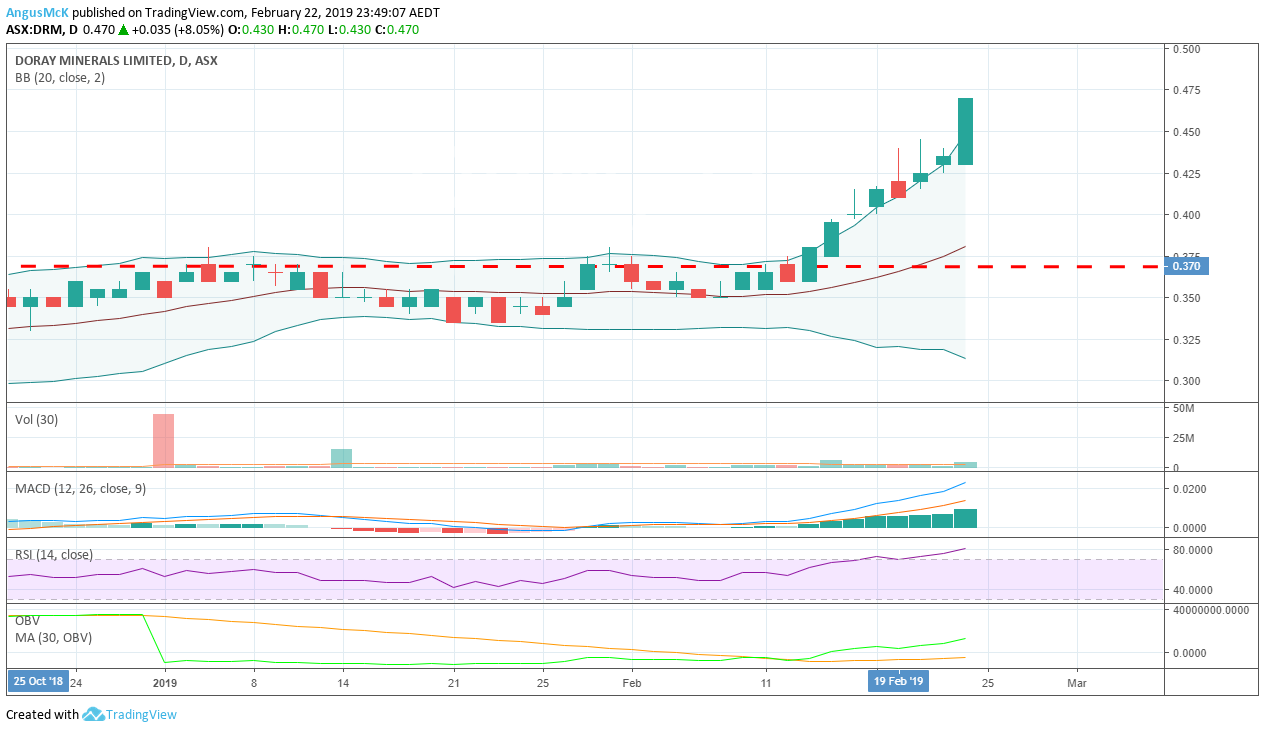Click the 0.500 price axis label
Viewport: 1265px width, 732px height.
pyautogui.click(x=1187, y=49)
